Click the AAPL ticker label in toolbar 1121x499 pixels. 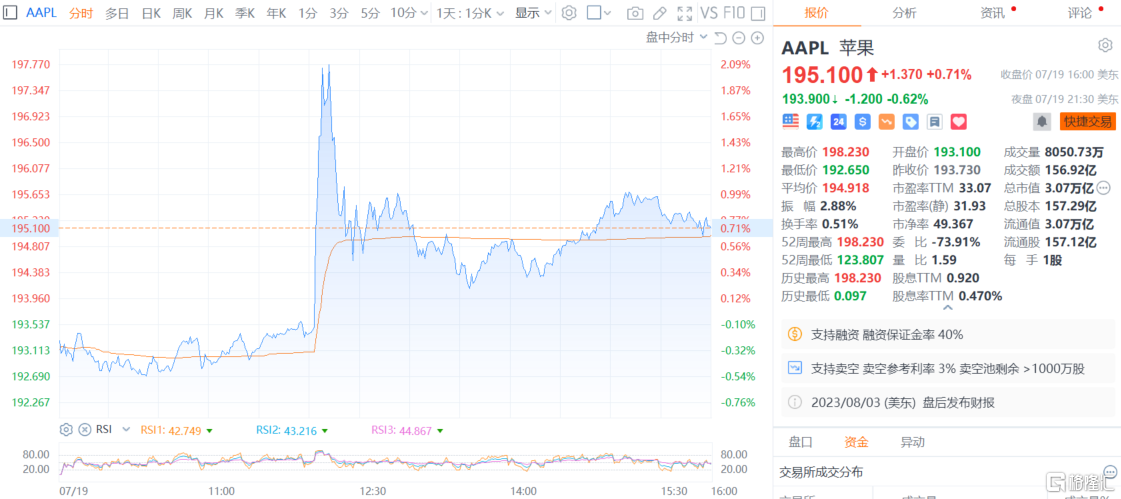point(41,13)
